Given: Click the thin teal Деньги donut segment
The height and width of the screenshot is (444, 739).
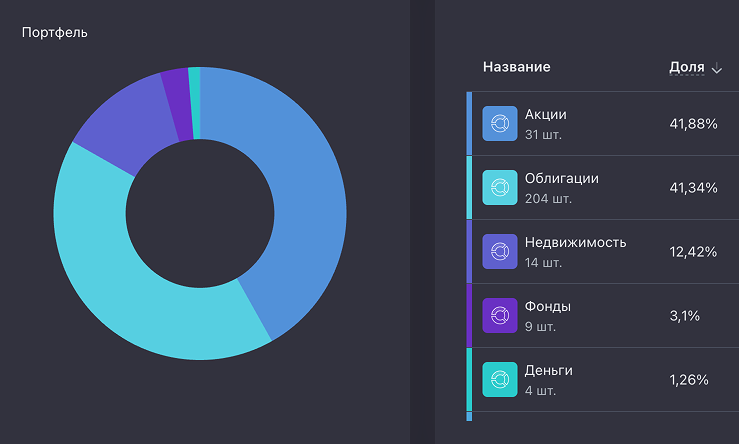Looking at the screenshot, I should click(x=195, y=103).
